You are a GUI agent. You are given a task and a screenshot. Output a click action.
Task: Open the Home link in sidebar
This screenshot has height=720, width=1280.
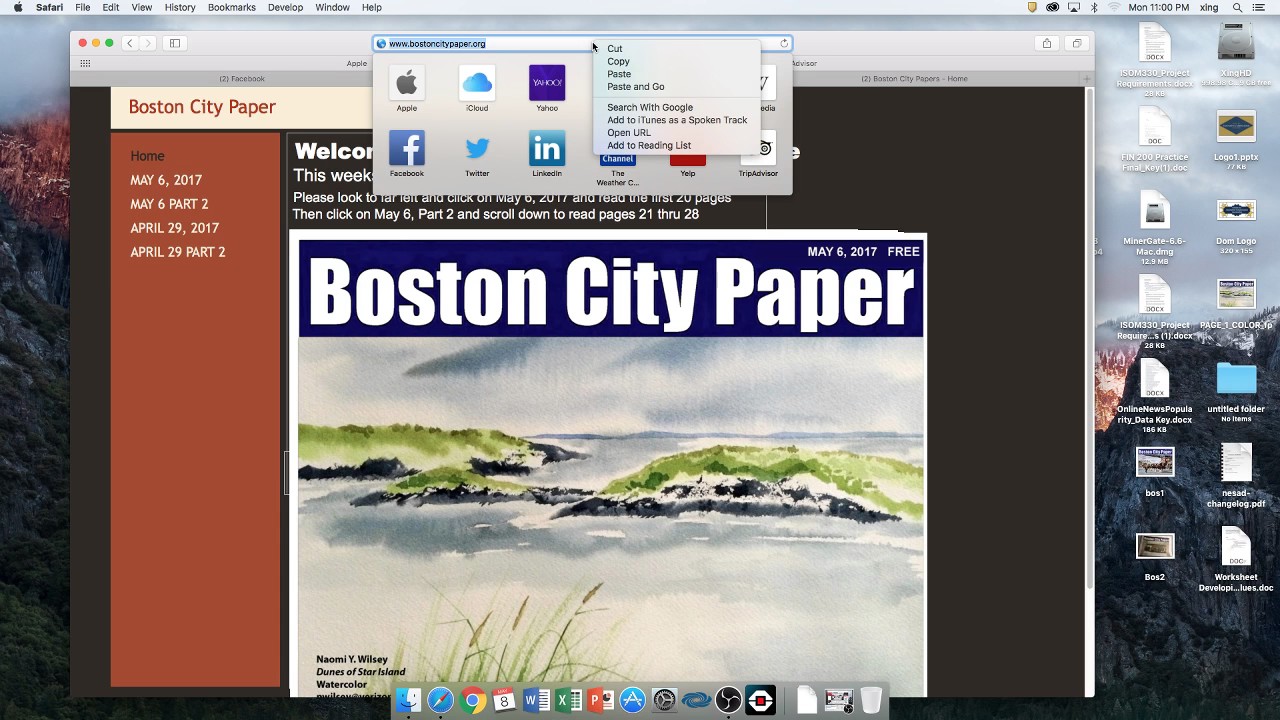pos(147,156)
